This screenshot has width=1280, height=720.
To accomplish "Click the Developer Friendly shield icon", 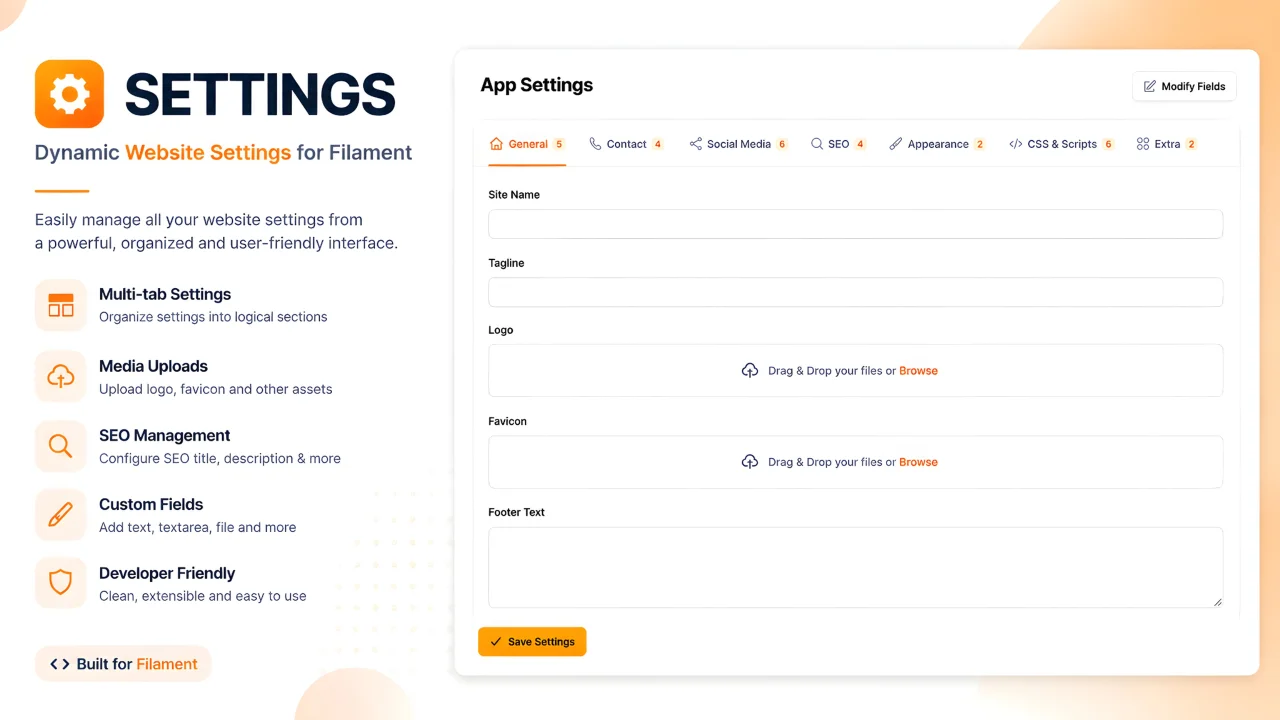I will tap(61, 583).
